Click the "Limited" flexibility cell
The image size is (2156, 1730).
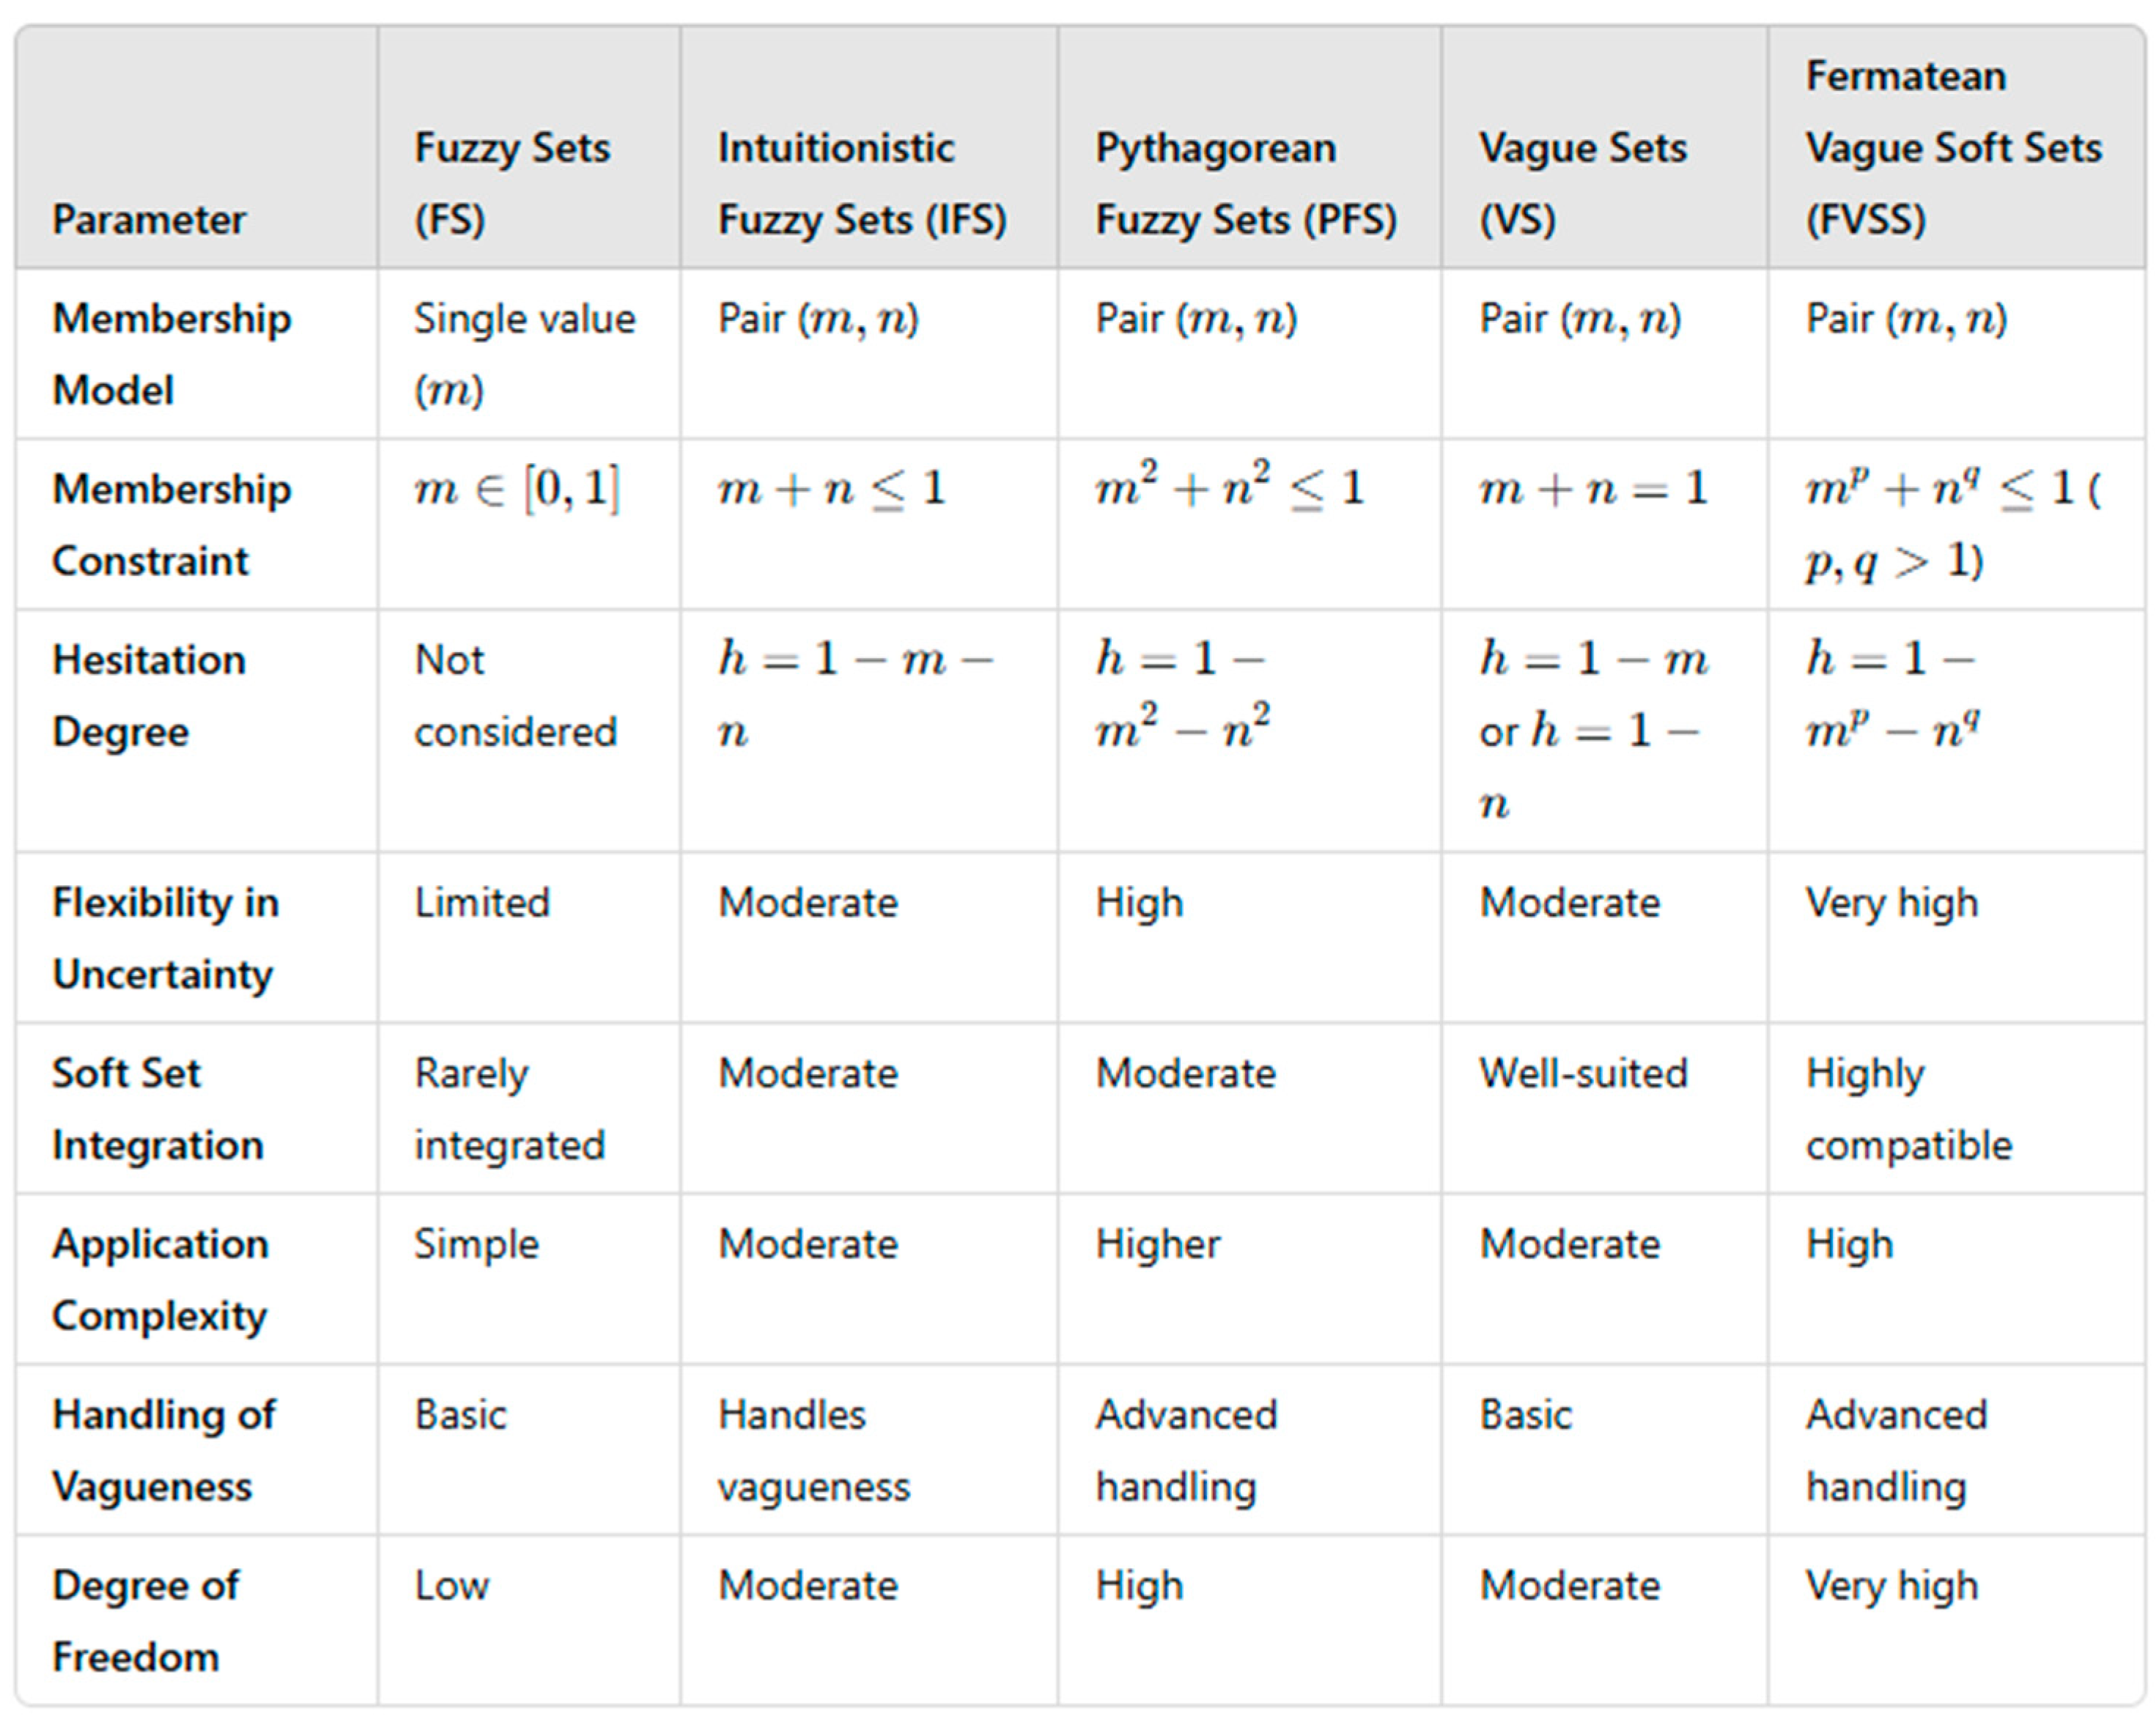(482, 903)
